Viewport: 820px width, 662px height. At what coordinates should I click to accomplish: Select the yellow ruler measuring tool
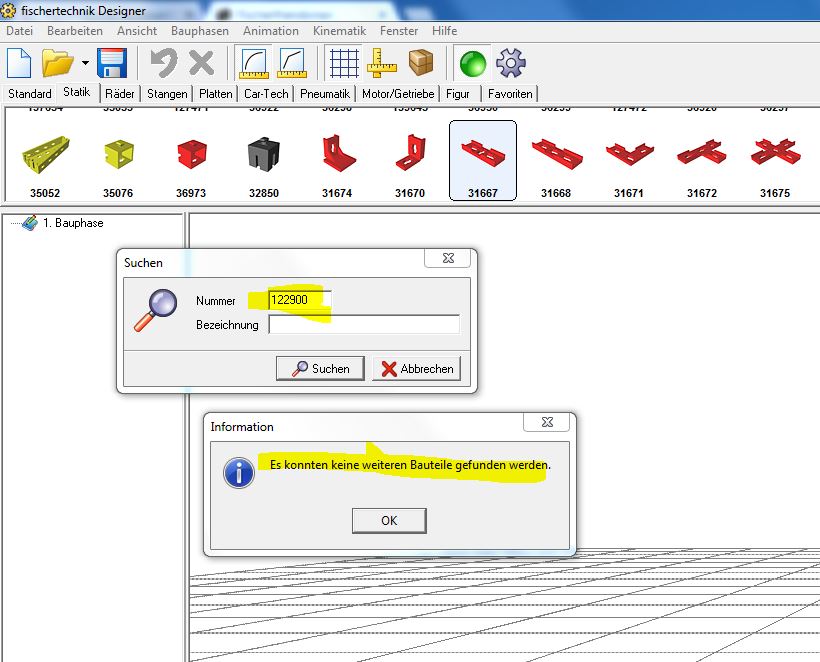click(382, 63)
